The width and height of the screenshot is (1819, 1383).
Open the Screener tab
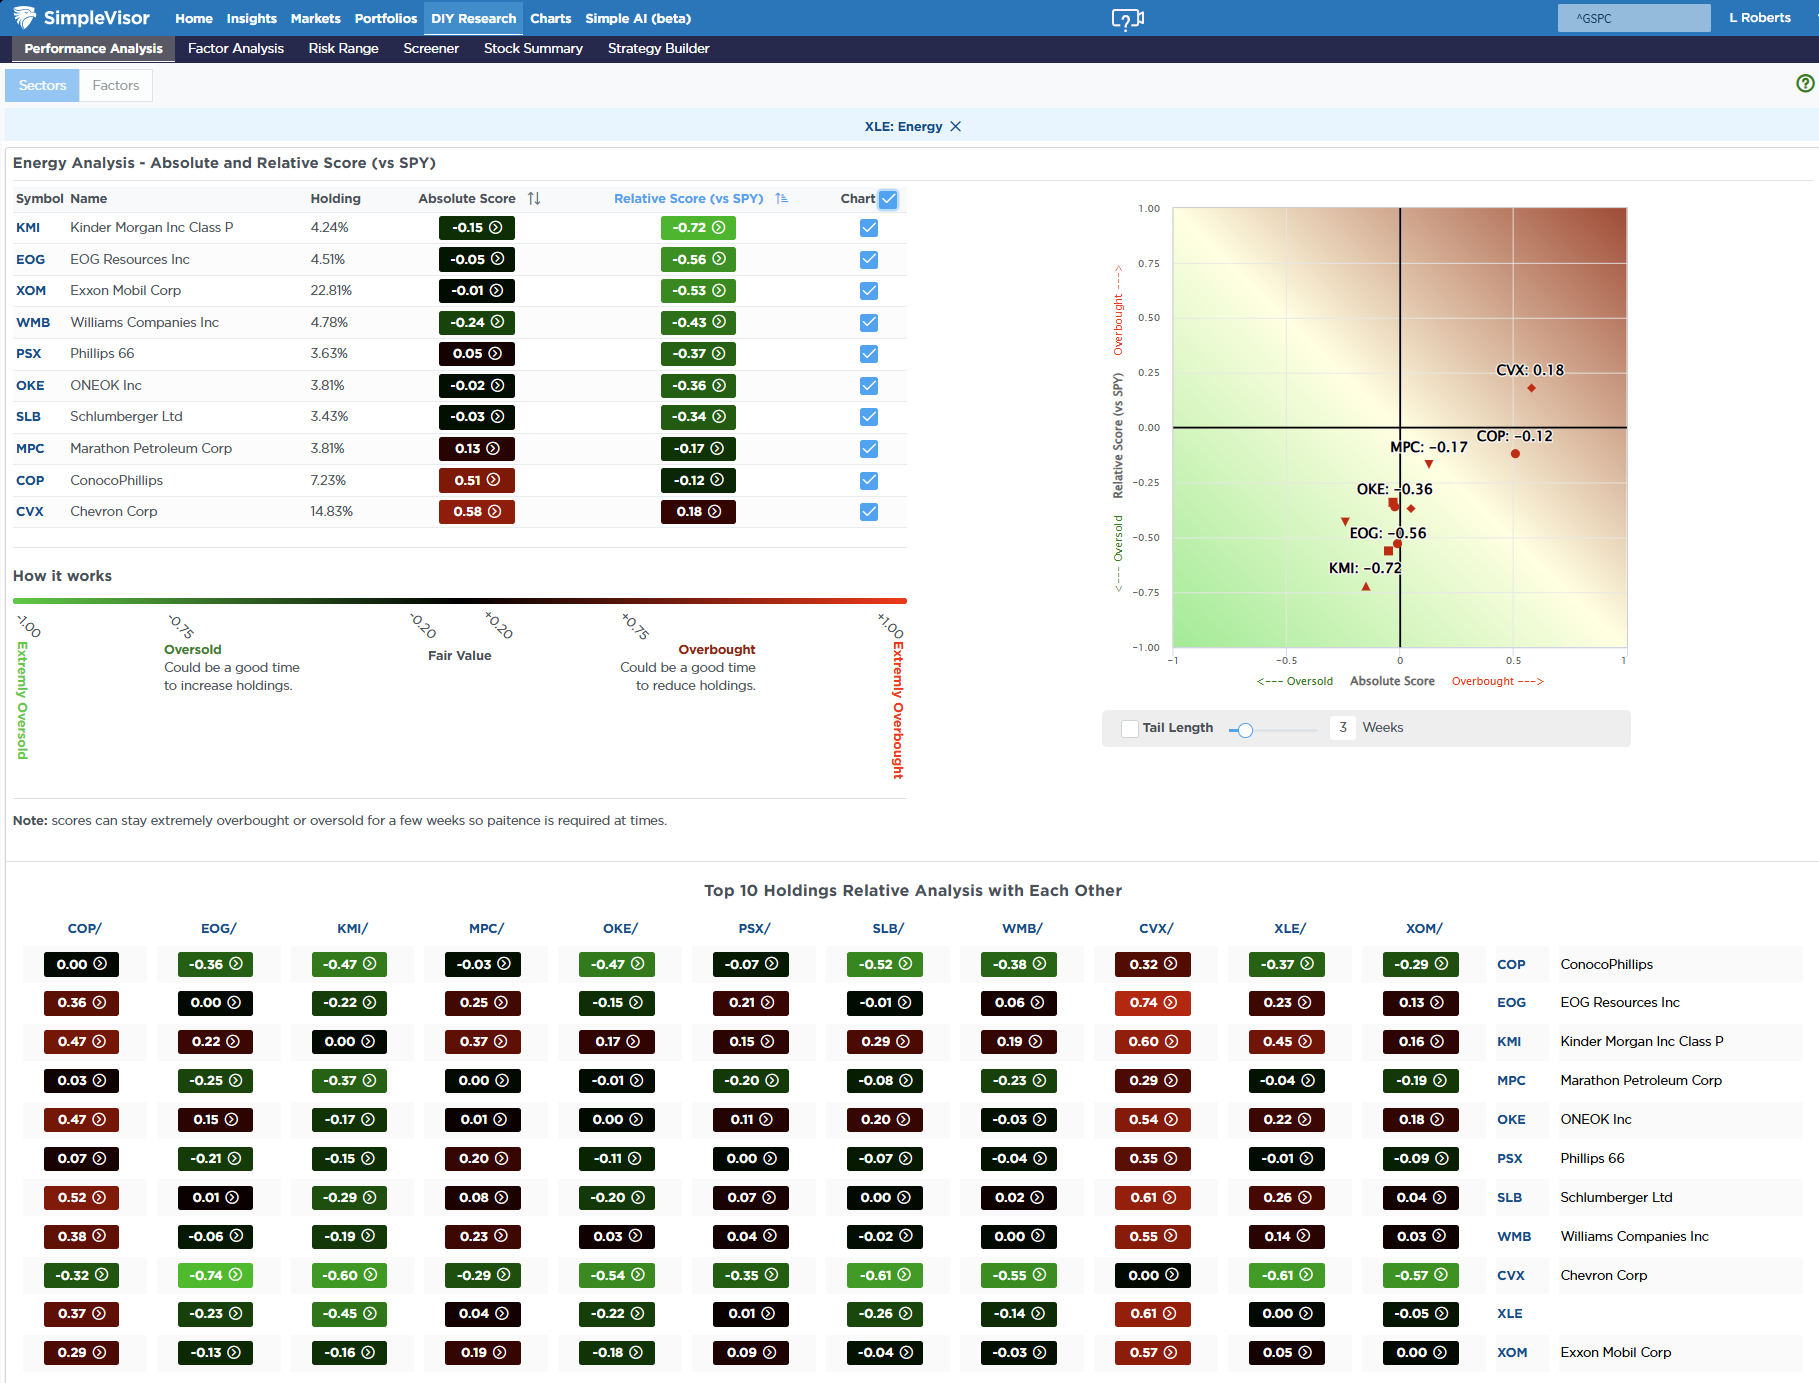(431, 48)
